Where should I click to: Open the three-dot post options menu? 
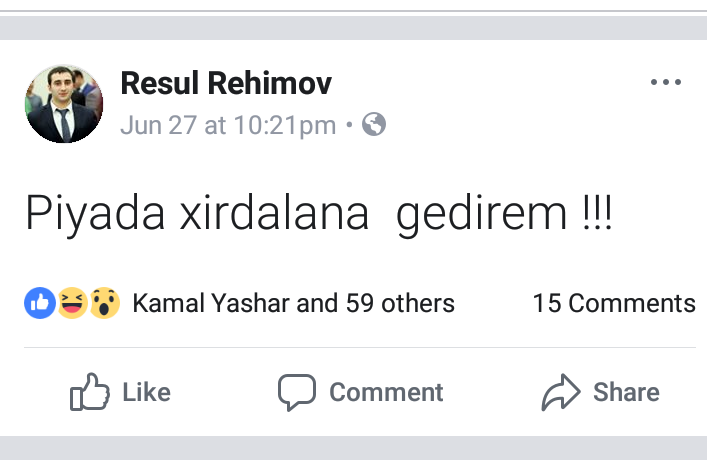point(665,83)
